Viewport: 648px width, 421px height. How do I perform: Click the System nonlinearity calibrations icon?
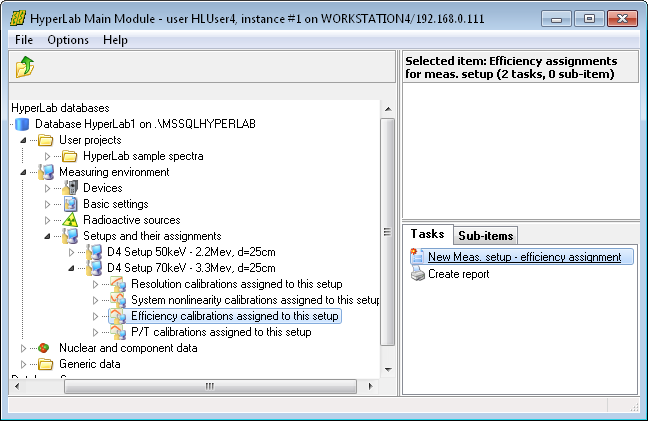point(118,300)
